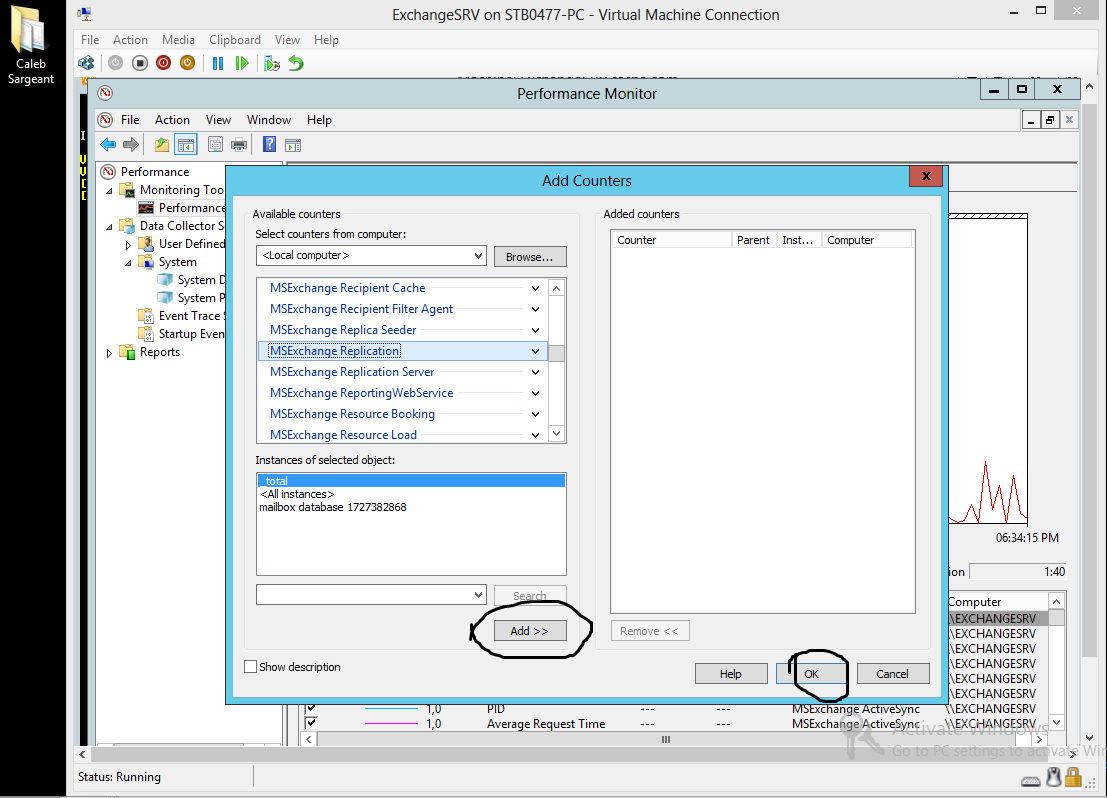Open Help in the Add Counters dialog

pos(731,674)
